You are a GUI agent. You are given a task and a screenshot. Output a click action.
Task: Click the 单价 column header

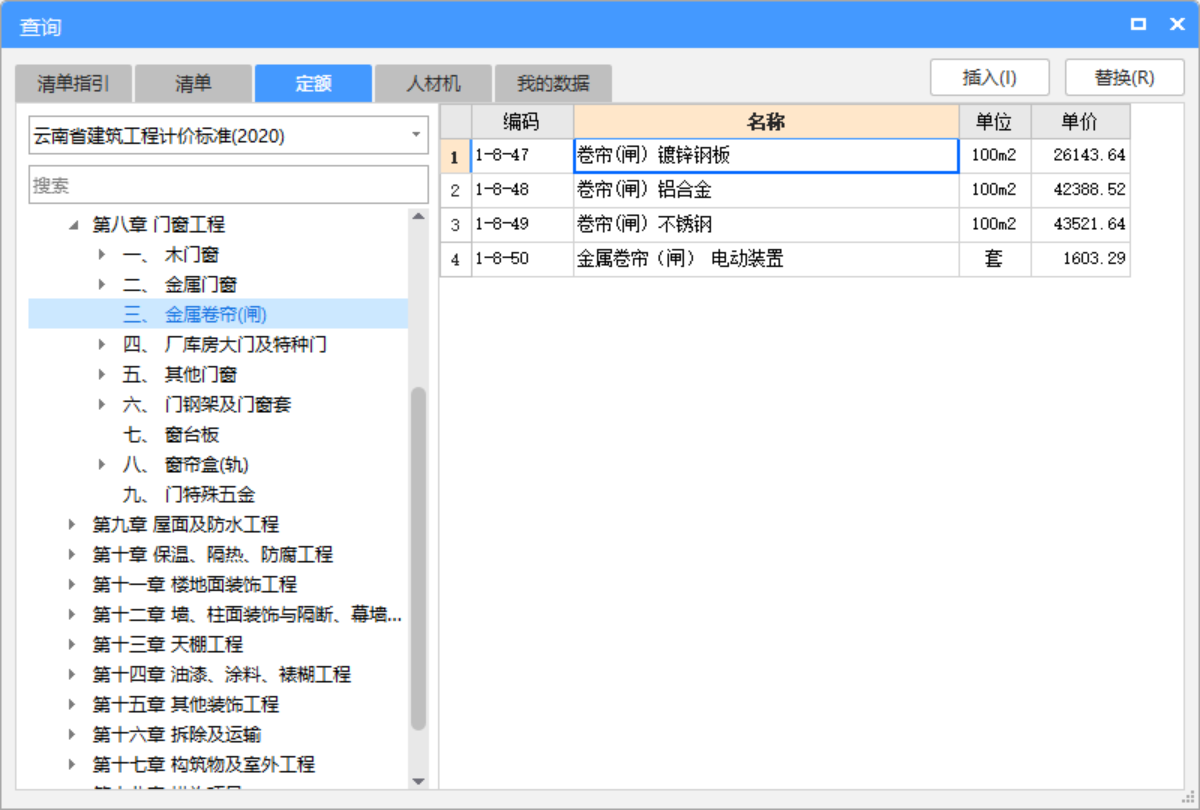pos(1081,122)
